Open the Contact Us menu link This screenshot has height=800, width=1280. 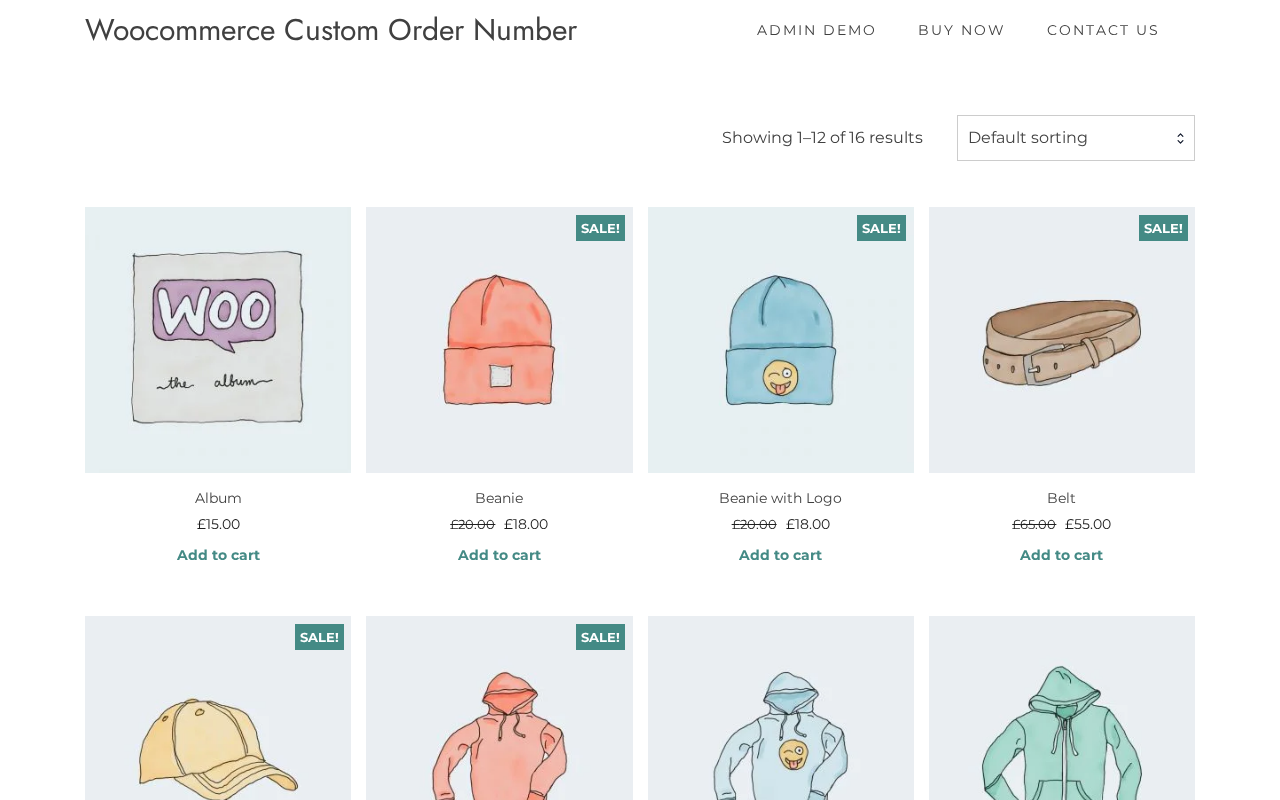click(x=1102, y=30)
